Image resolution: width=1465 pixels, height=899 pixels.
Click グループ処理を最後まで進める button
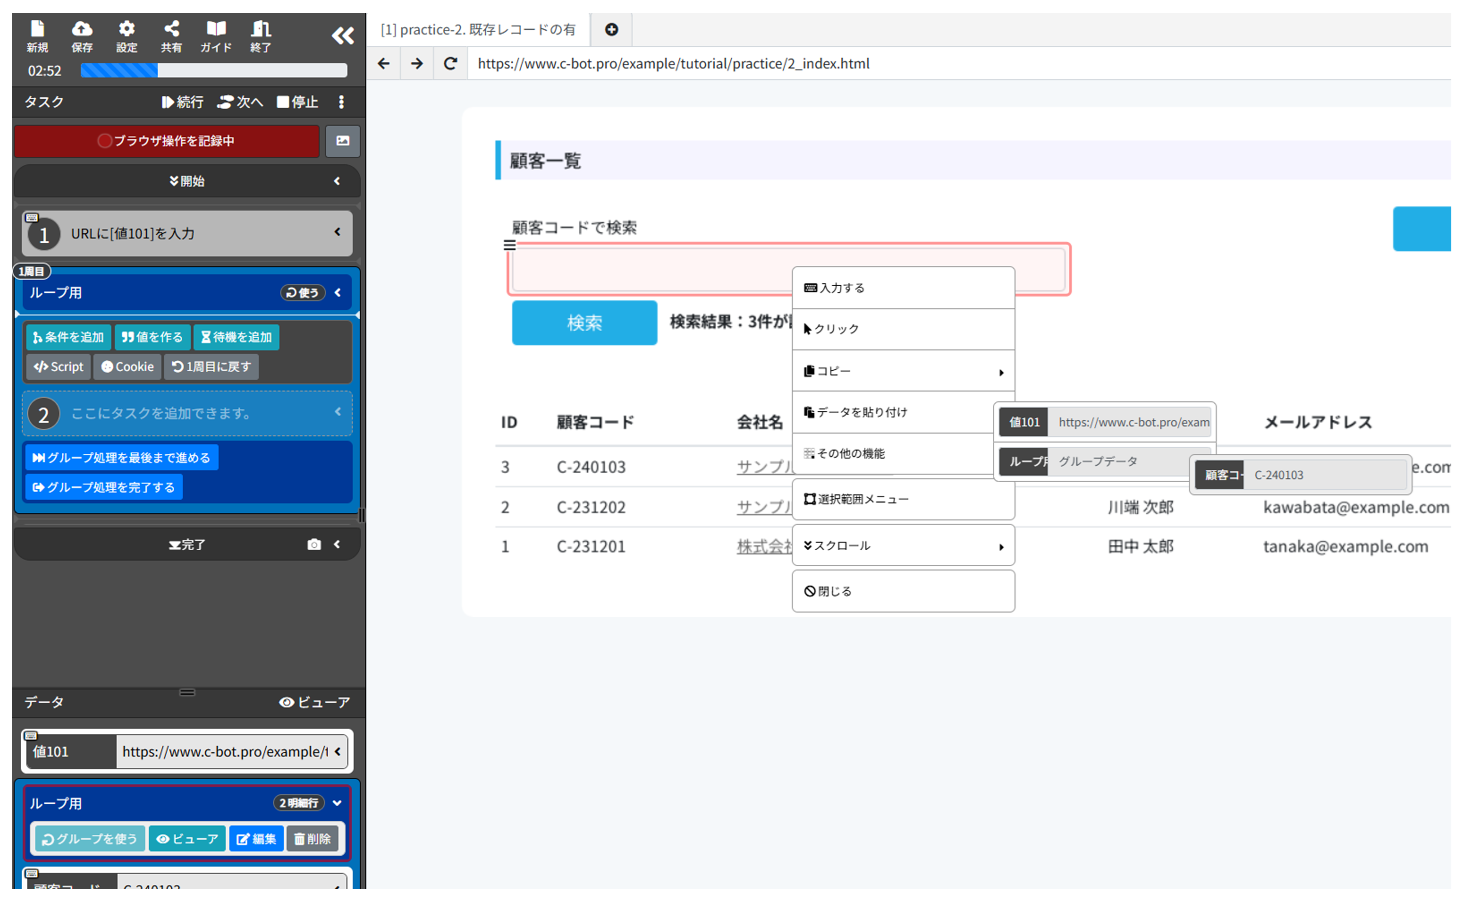[122, 457]
